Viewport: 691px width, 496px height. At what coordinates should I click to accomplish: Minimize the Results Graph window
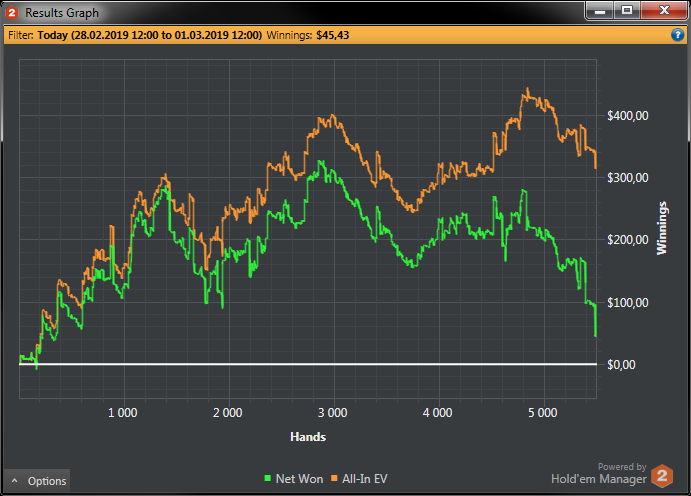600,11
